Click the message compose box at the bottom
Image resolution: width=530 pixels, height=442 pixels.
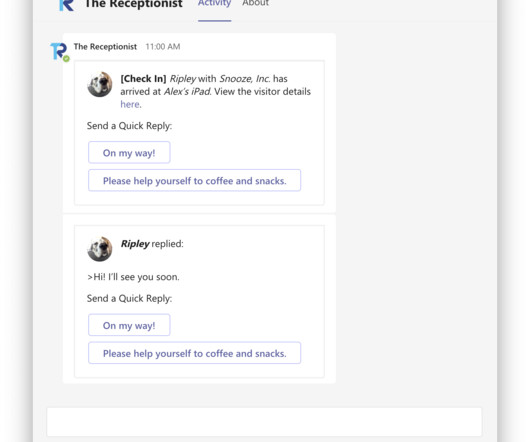click(264, 422)
